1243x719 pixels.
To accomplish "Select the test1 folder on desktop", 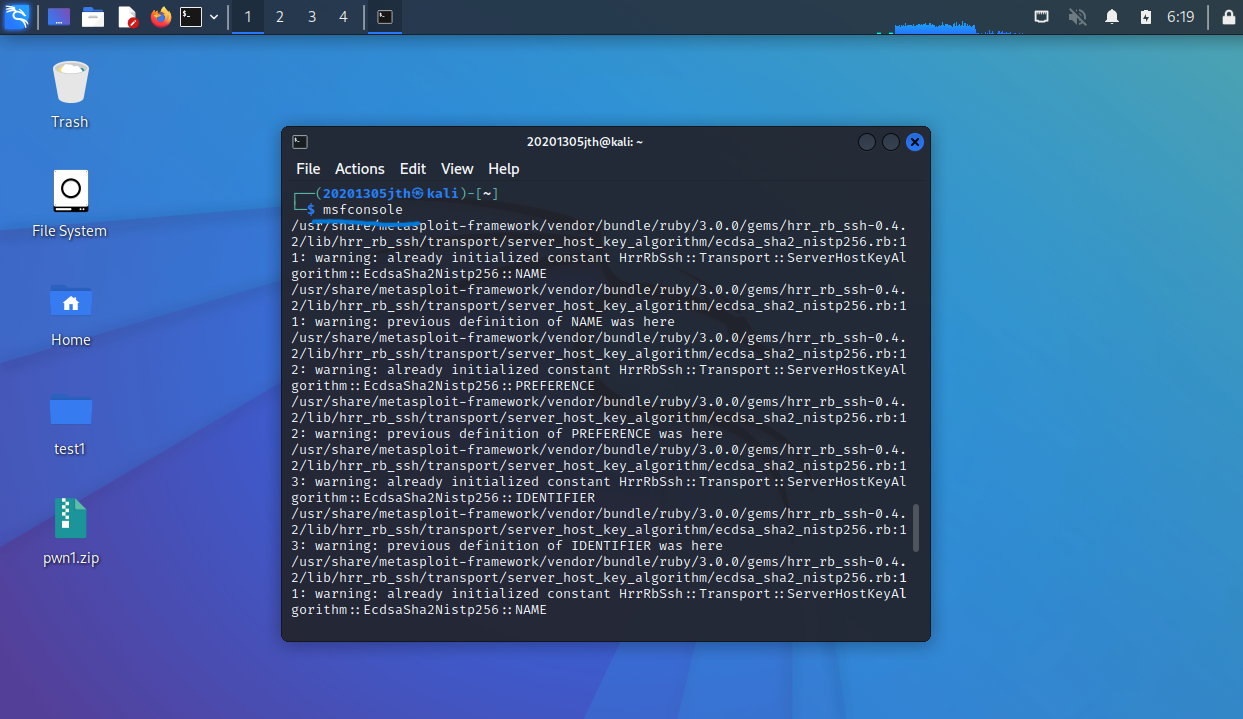I will pos(70,423).
